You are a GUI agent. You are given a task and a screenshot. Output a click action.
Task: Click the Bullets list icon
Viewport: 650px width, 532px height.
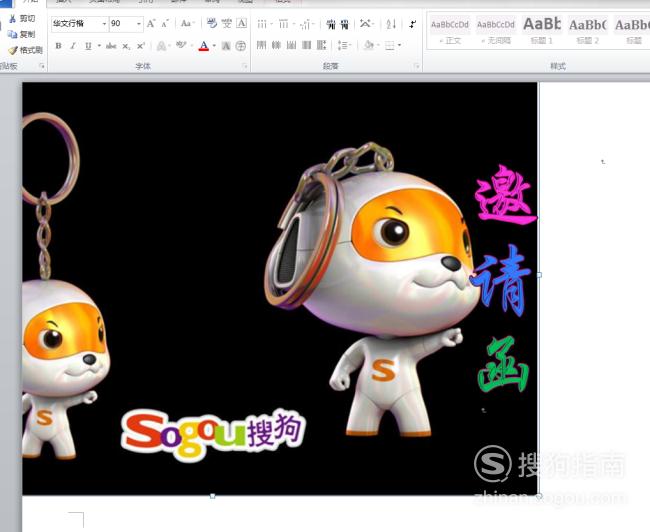coord(264,24)
